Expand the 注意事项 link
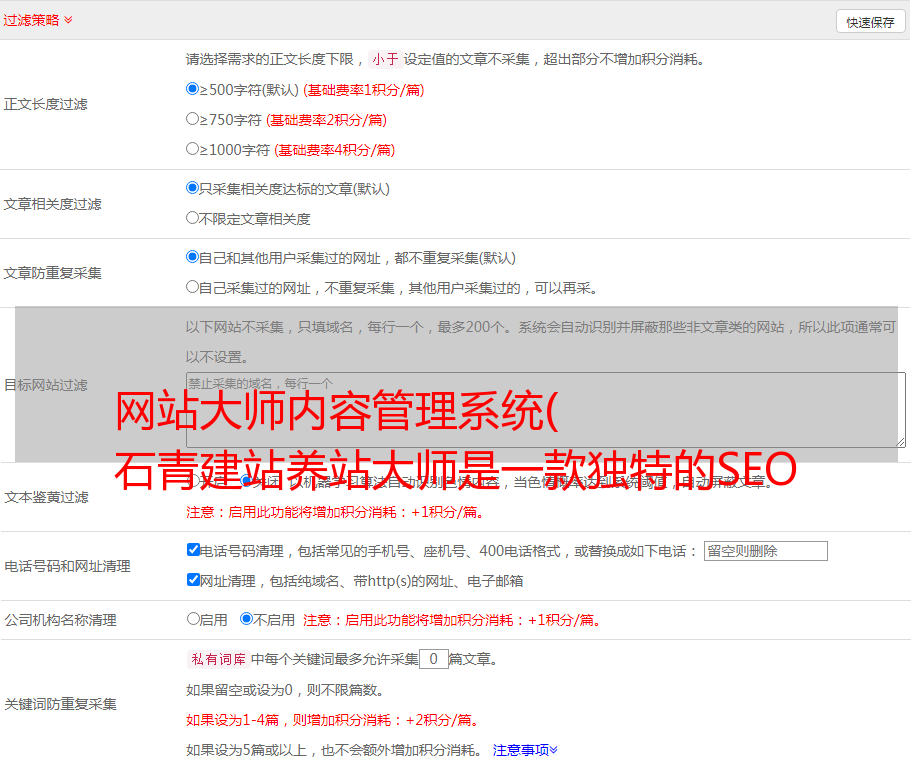 [525, 751]
